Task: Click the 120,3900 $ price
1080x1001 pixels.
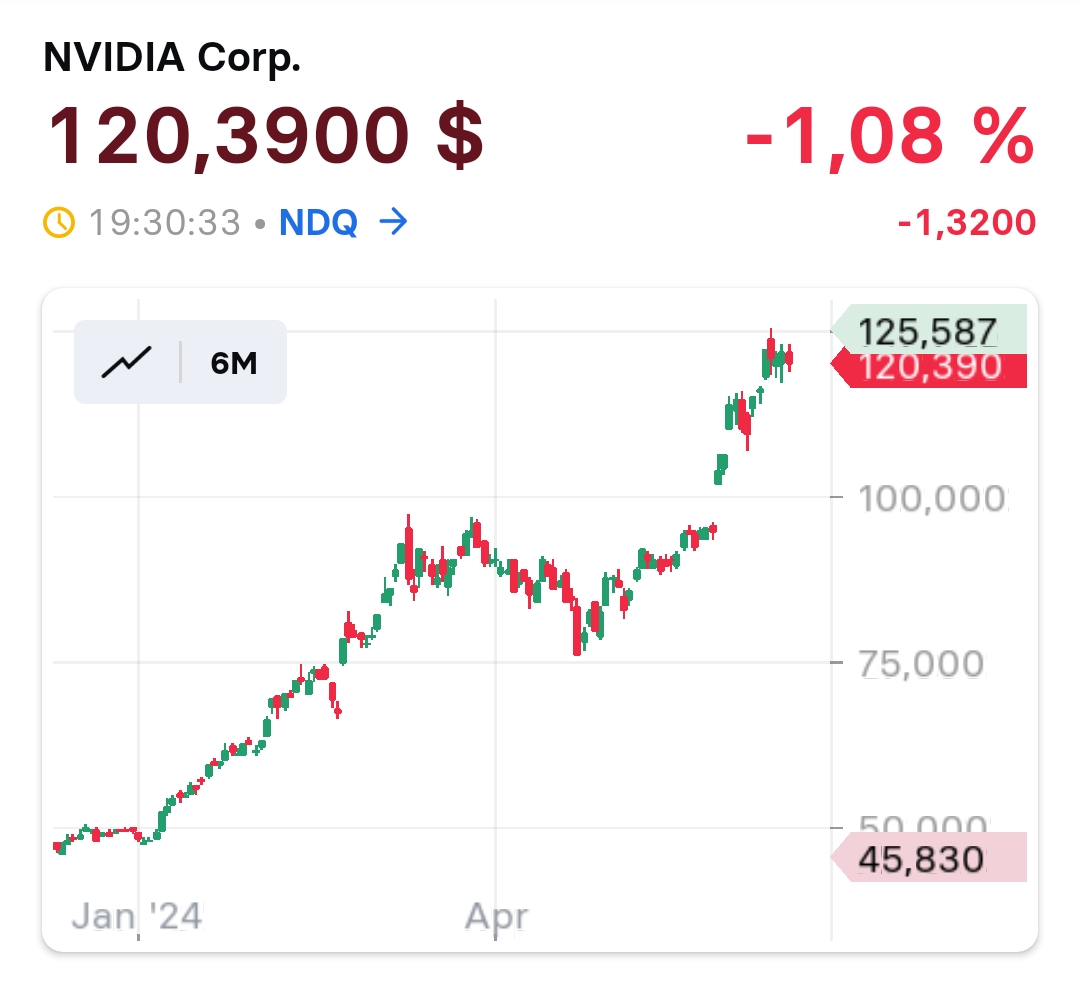Action: (266, 136)
